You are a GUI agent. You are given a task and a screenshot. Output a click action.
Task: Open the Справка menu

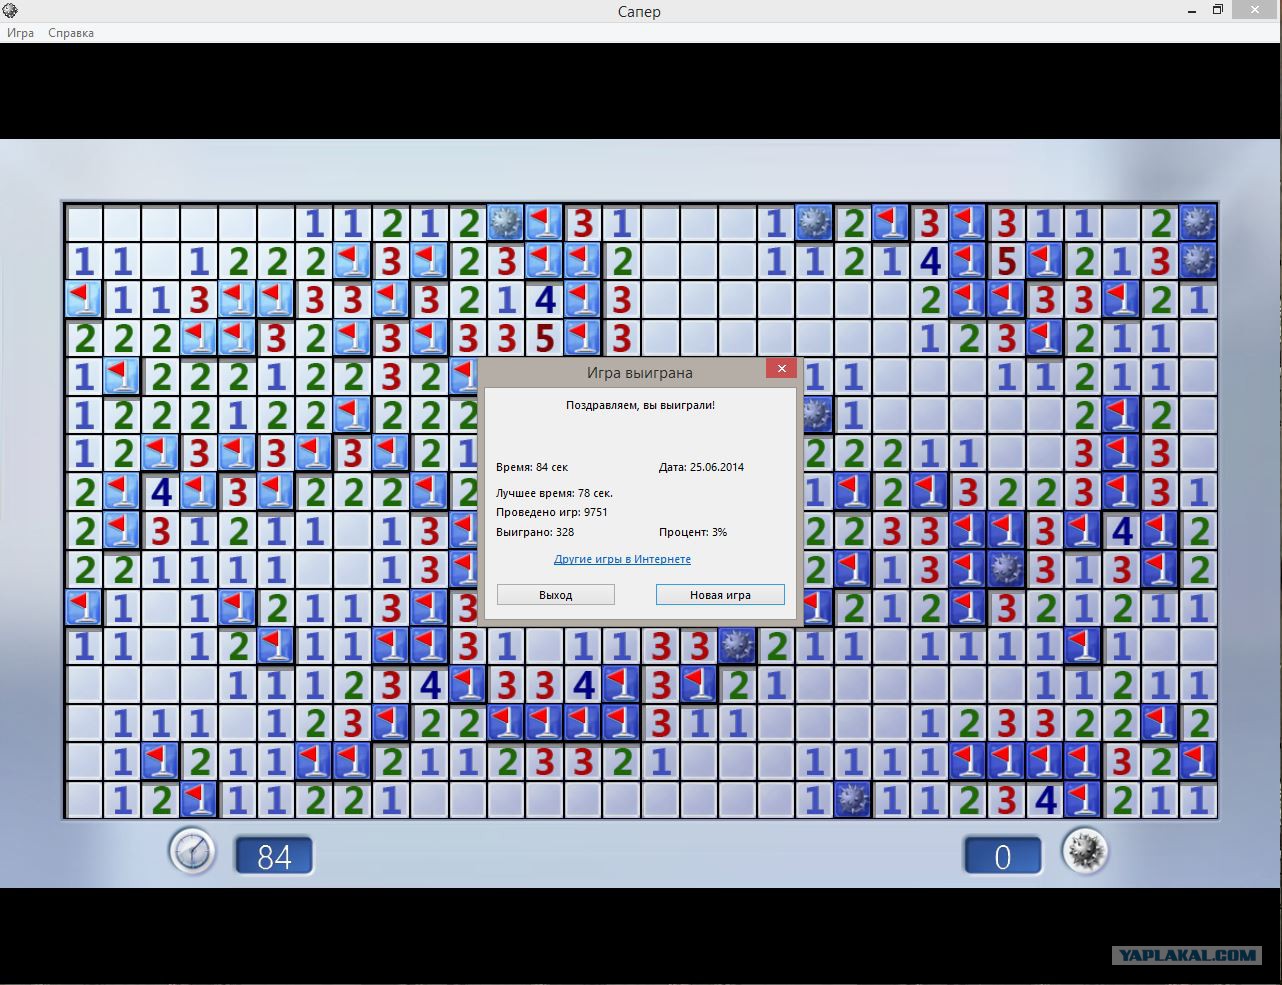(71, 33)
